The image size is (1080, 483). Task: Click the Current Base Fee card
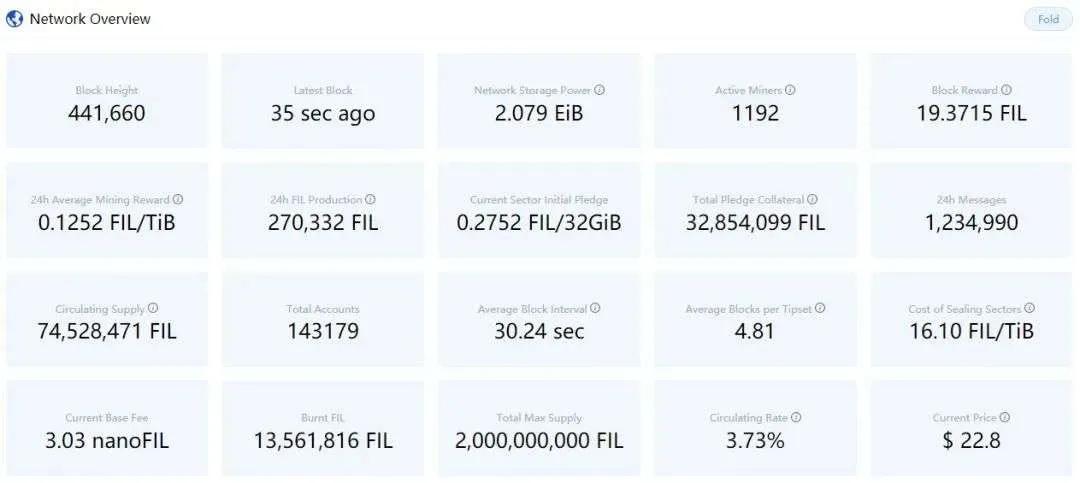107,429
